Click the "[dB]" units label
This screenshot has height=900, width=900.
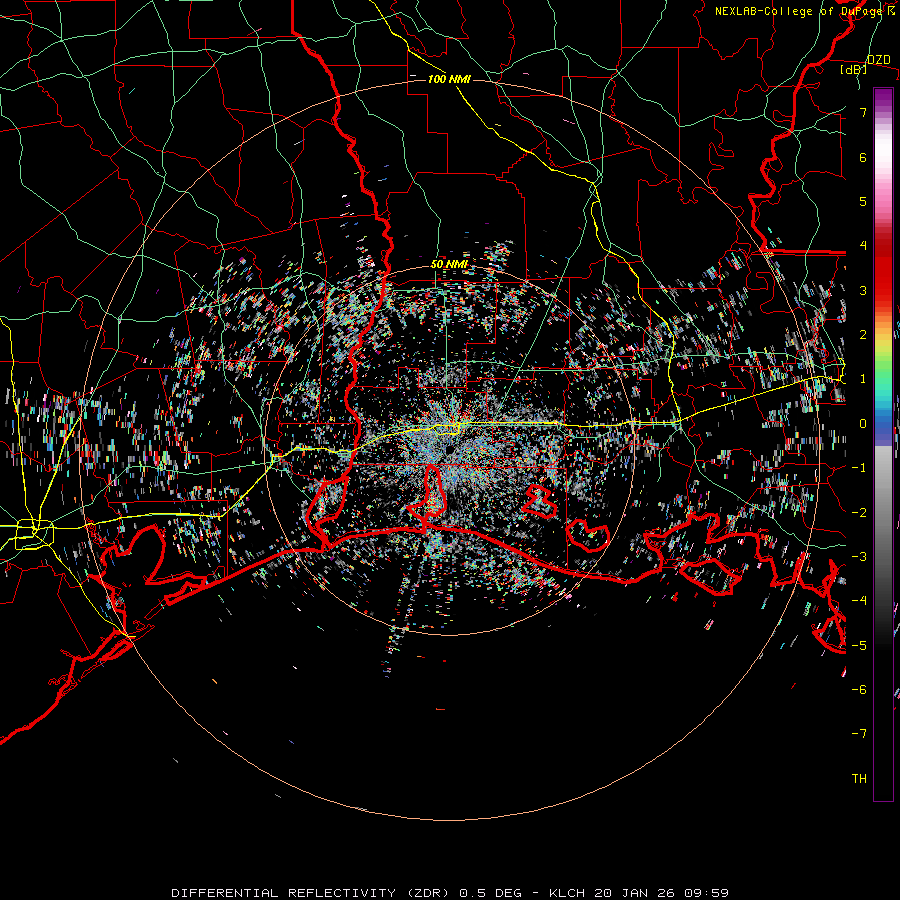click(854, 69)
